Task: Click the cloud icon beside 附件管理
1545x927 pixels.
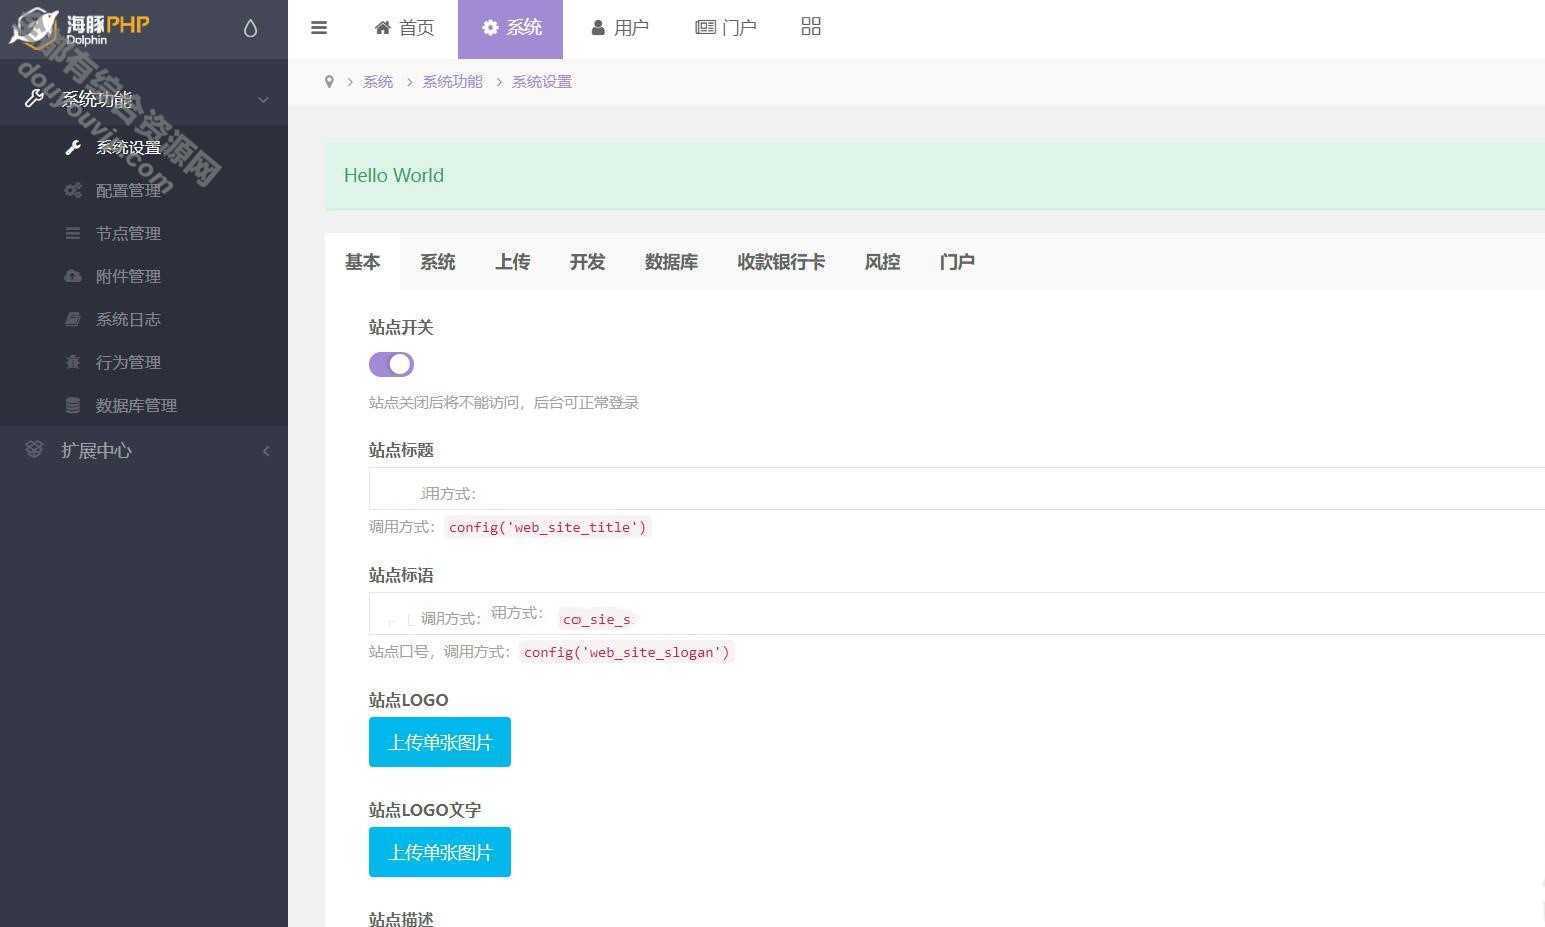Action: pyautogui.click(x=73, y=276)
